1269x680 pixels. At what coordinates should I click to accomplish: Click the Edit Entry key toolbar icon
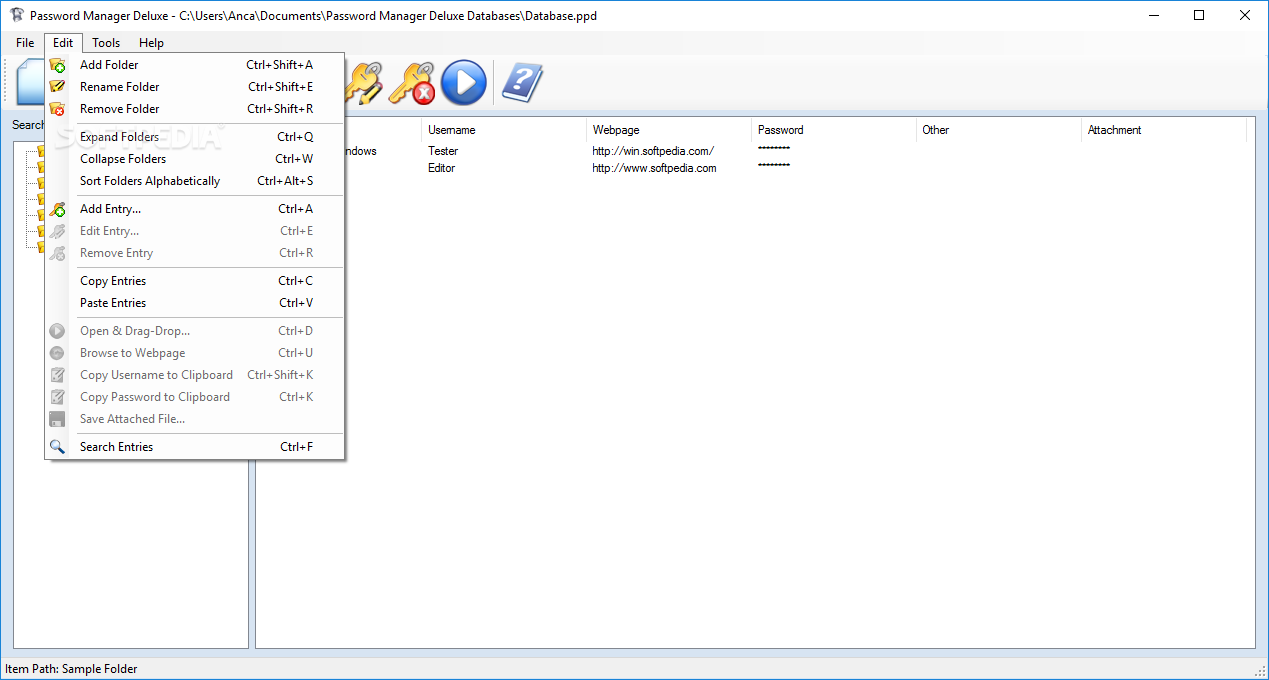[364, 82]
